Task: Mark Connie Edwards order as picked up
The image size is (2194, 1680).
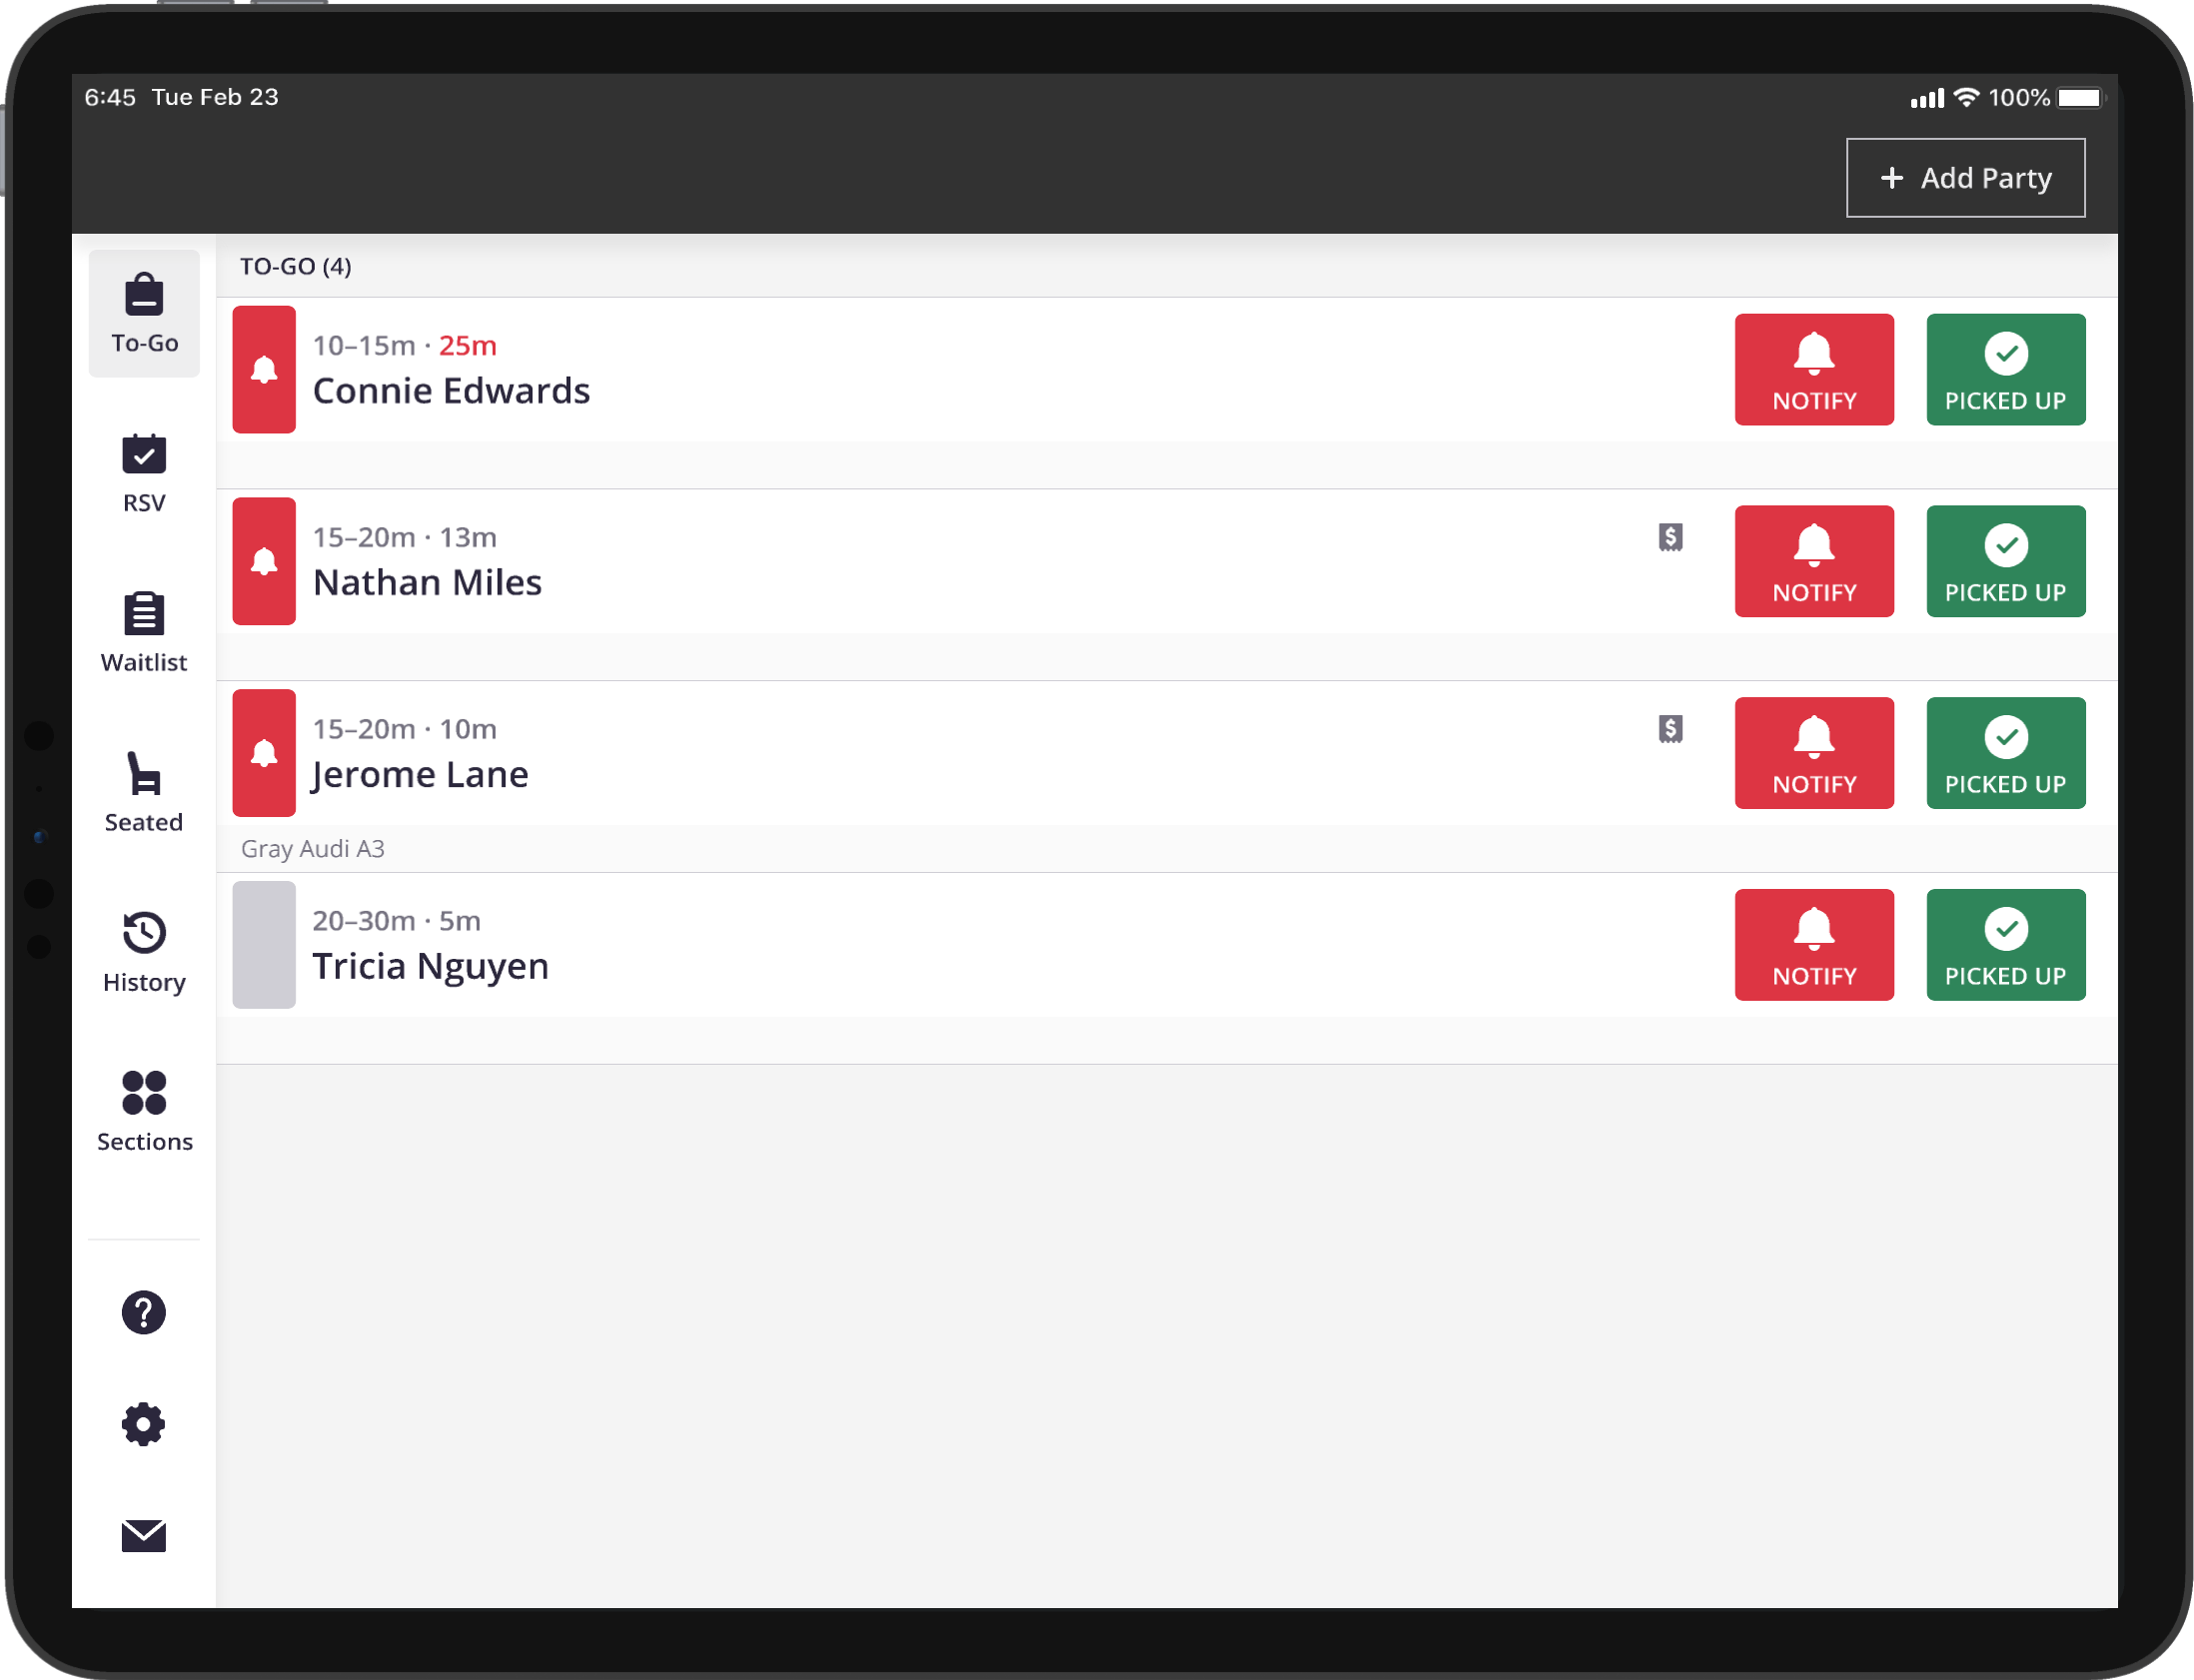Action: pos(2005,370)
